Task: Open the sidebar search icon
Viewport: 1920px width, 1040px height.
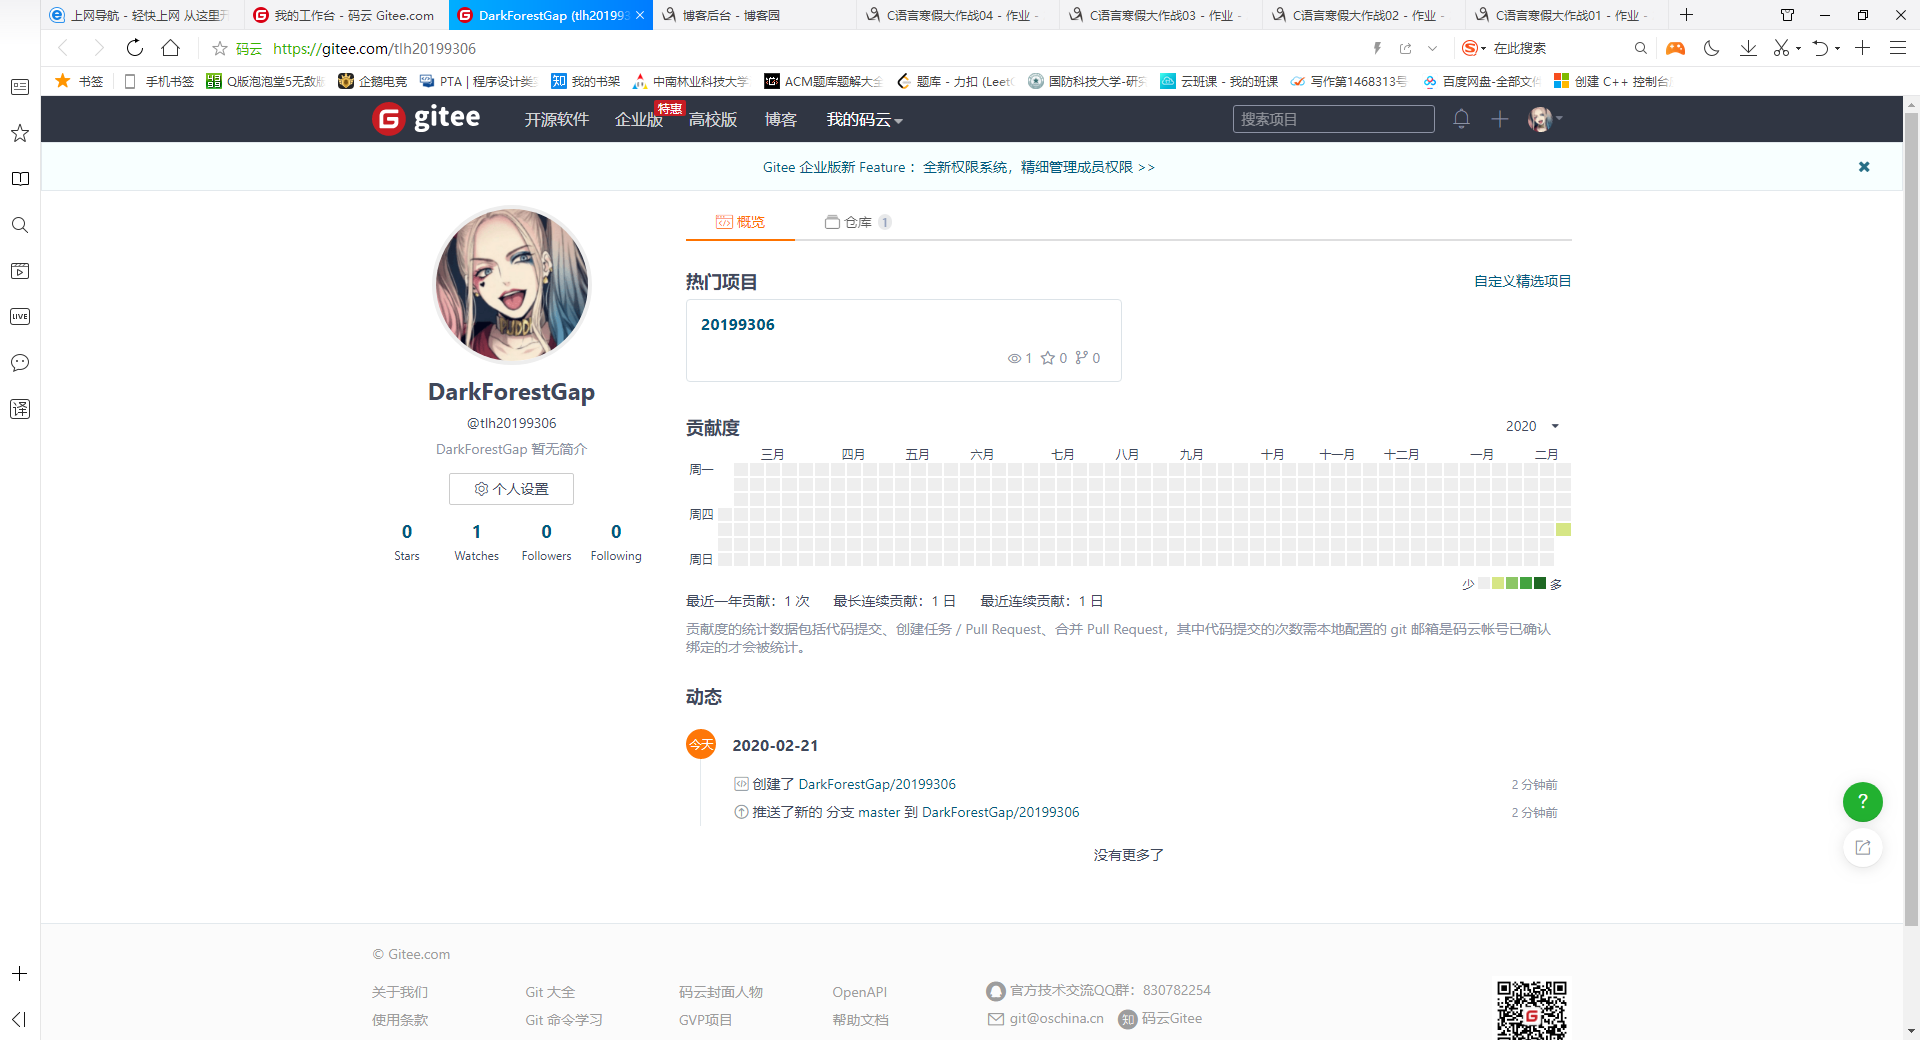Action: 20,225
